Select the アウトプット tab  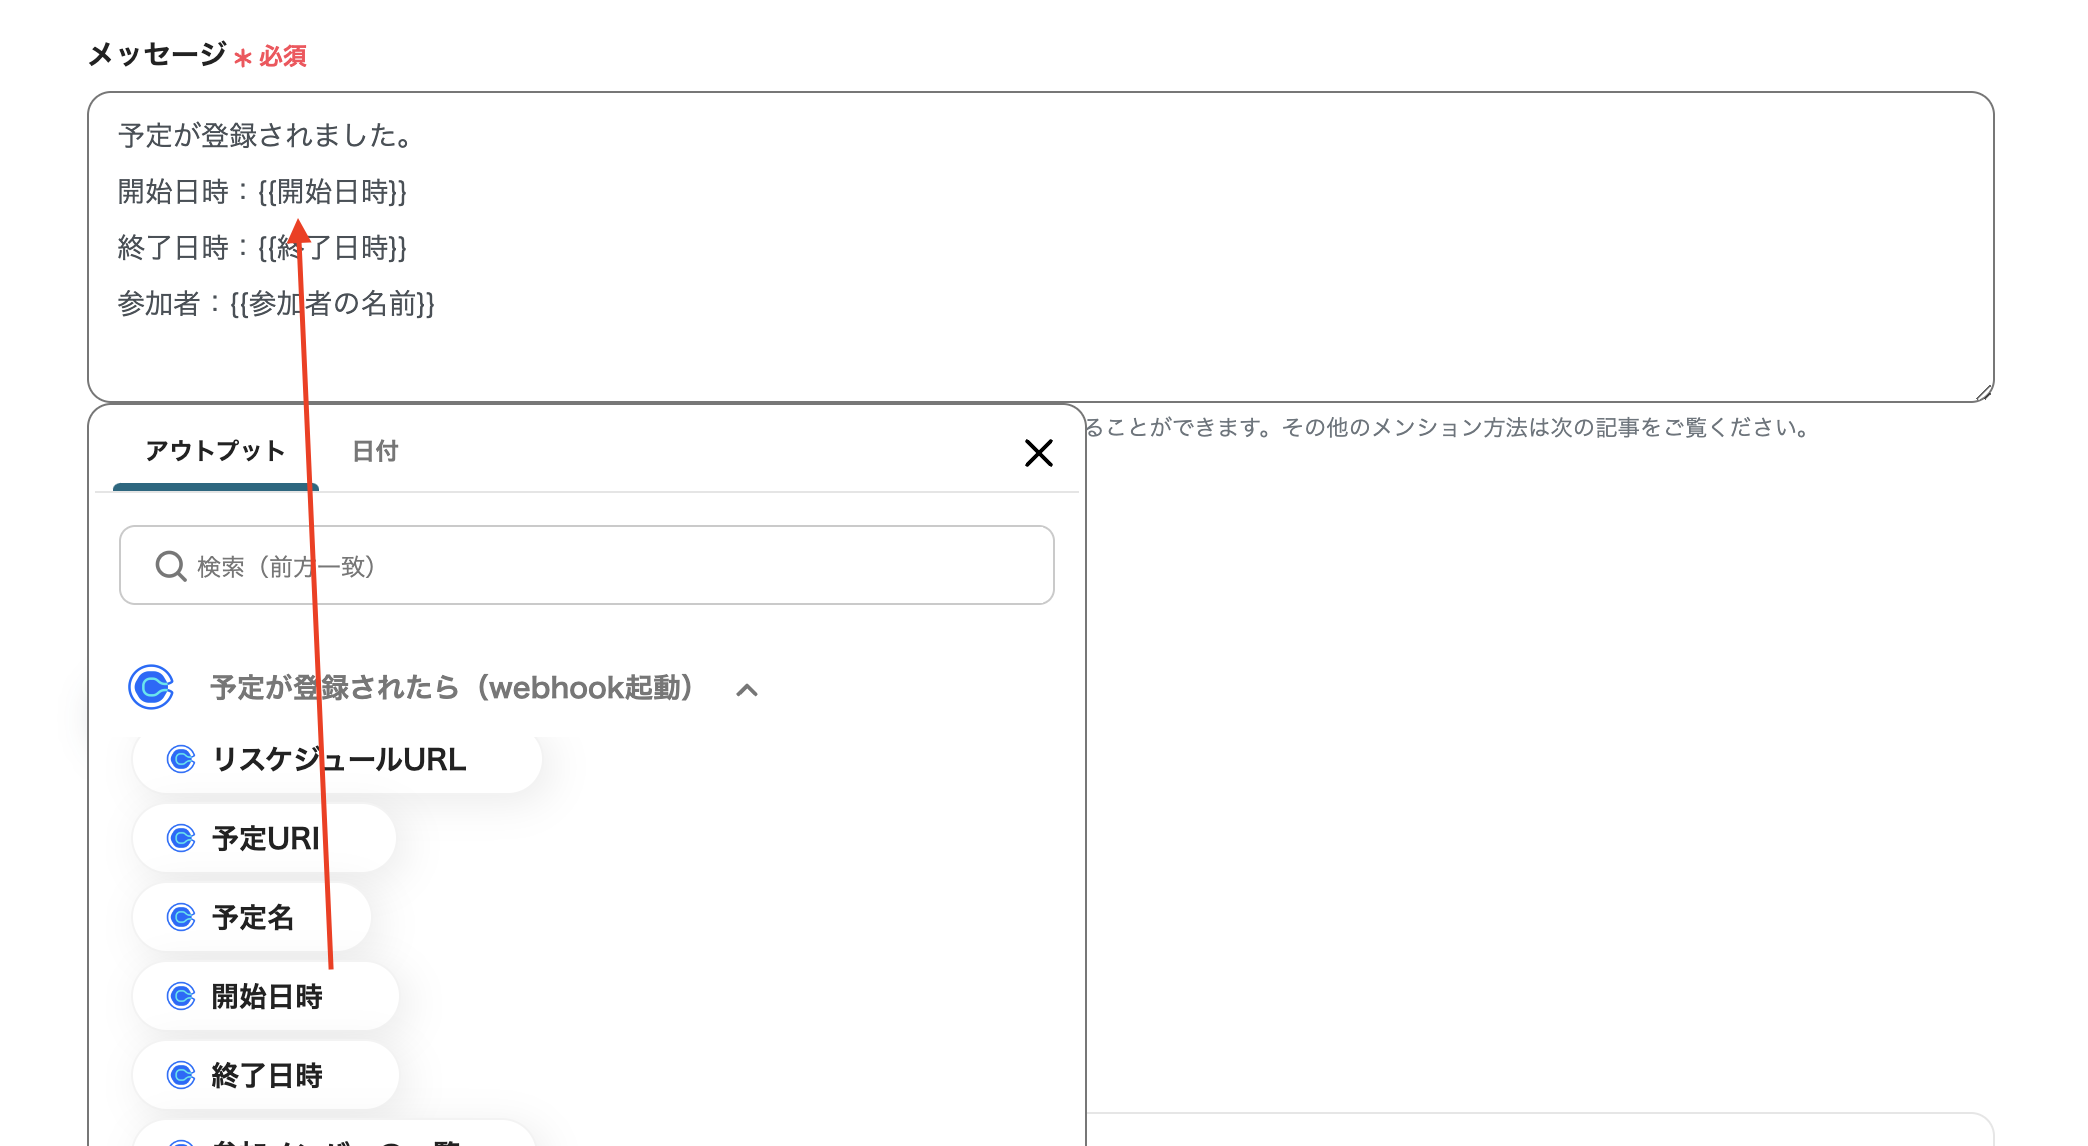click(214, 451)
